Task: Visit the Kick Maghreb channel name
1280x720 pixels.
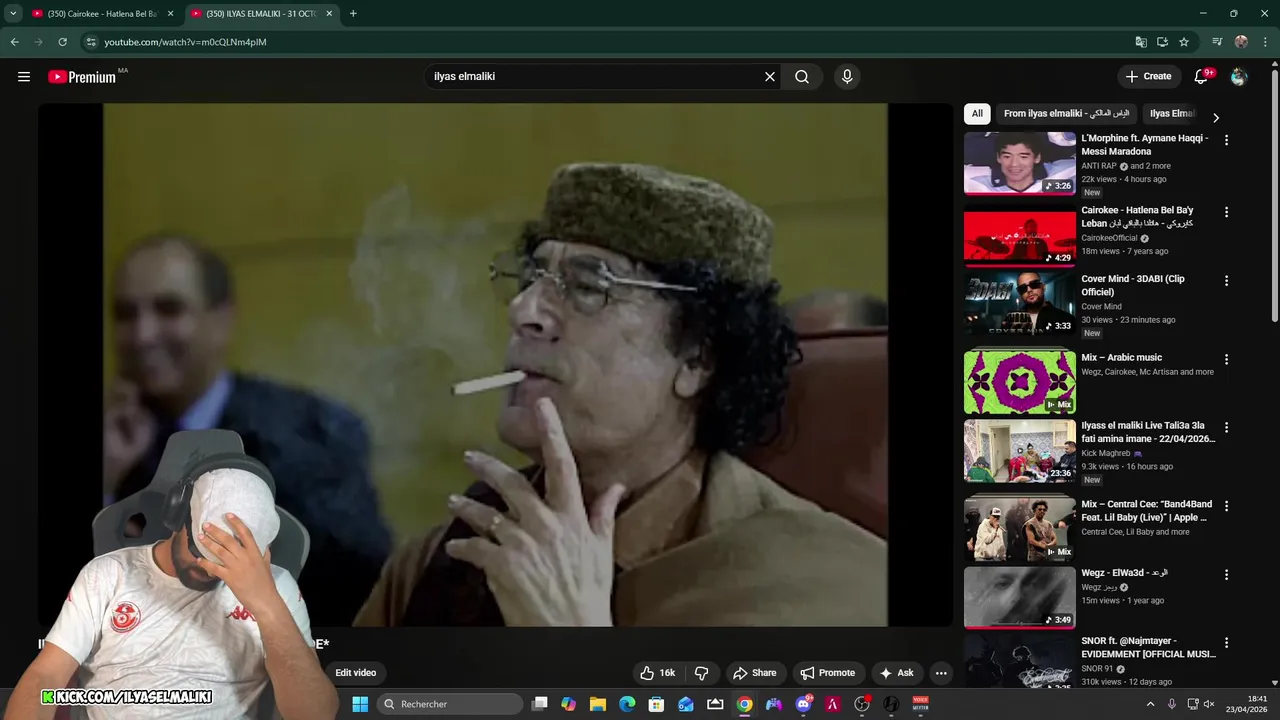Action: tap(1107, 453)
